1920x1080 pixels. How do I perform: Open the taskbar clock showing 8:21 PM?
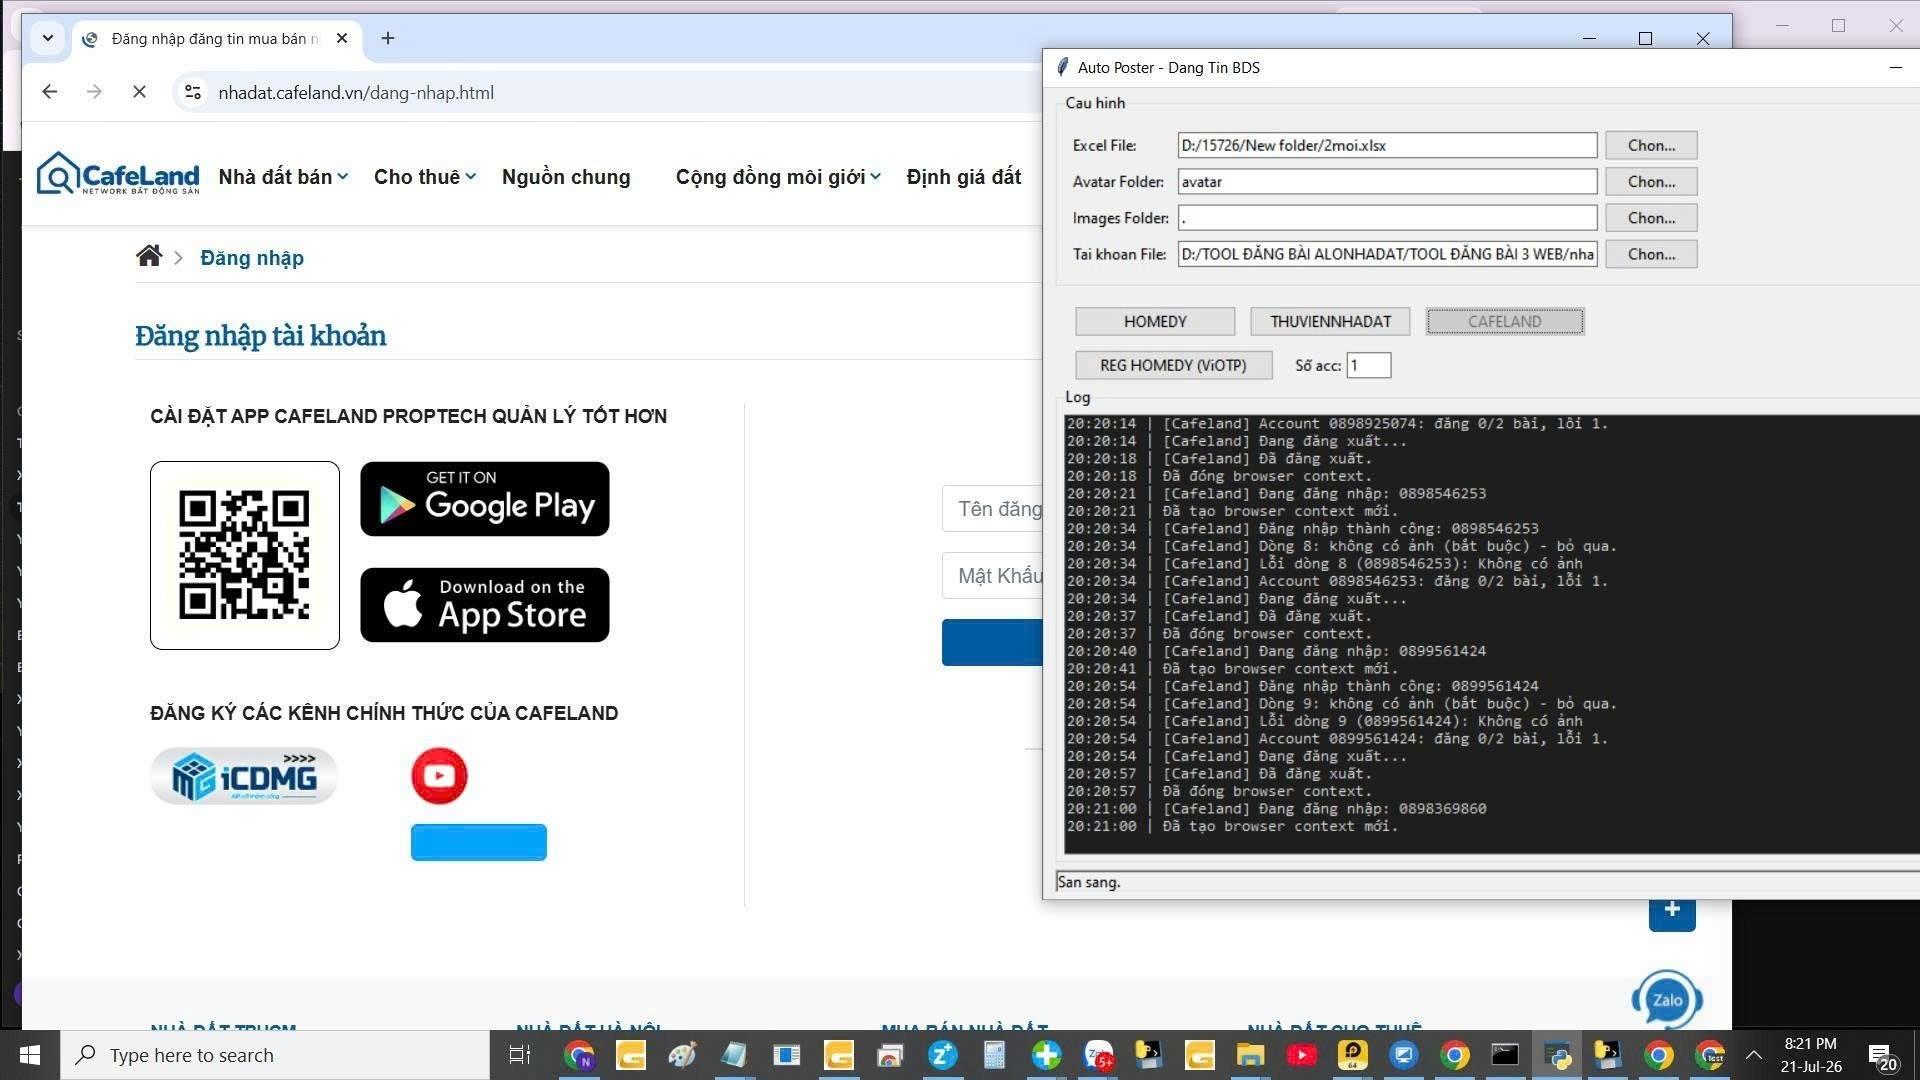pyautogui.click(x=1810, y=1055)
